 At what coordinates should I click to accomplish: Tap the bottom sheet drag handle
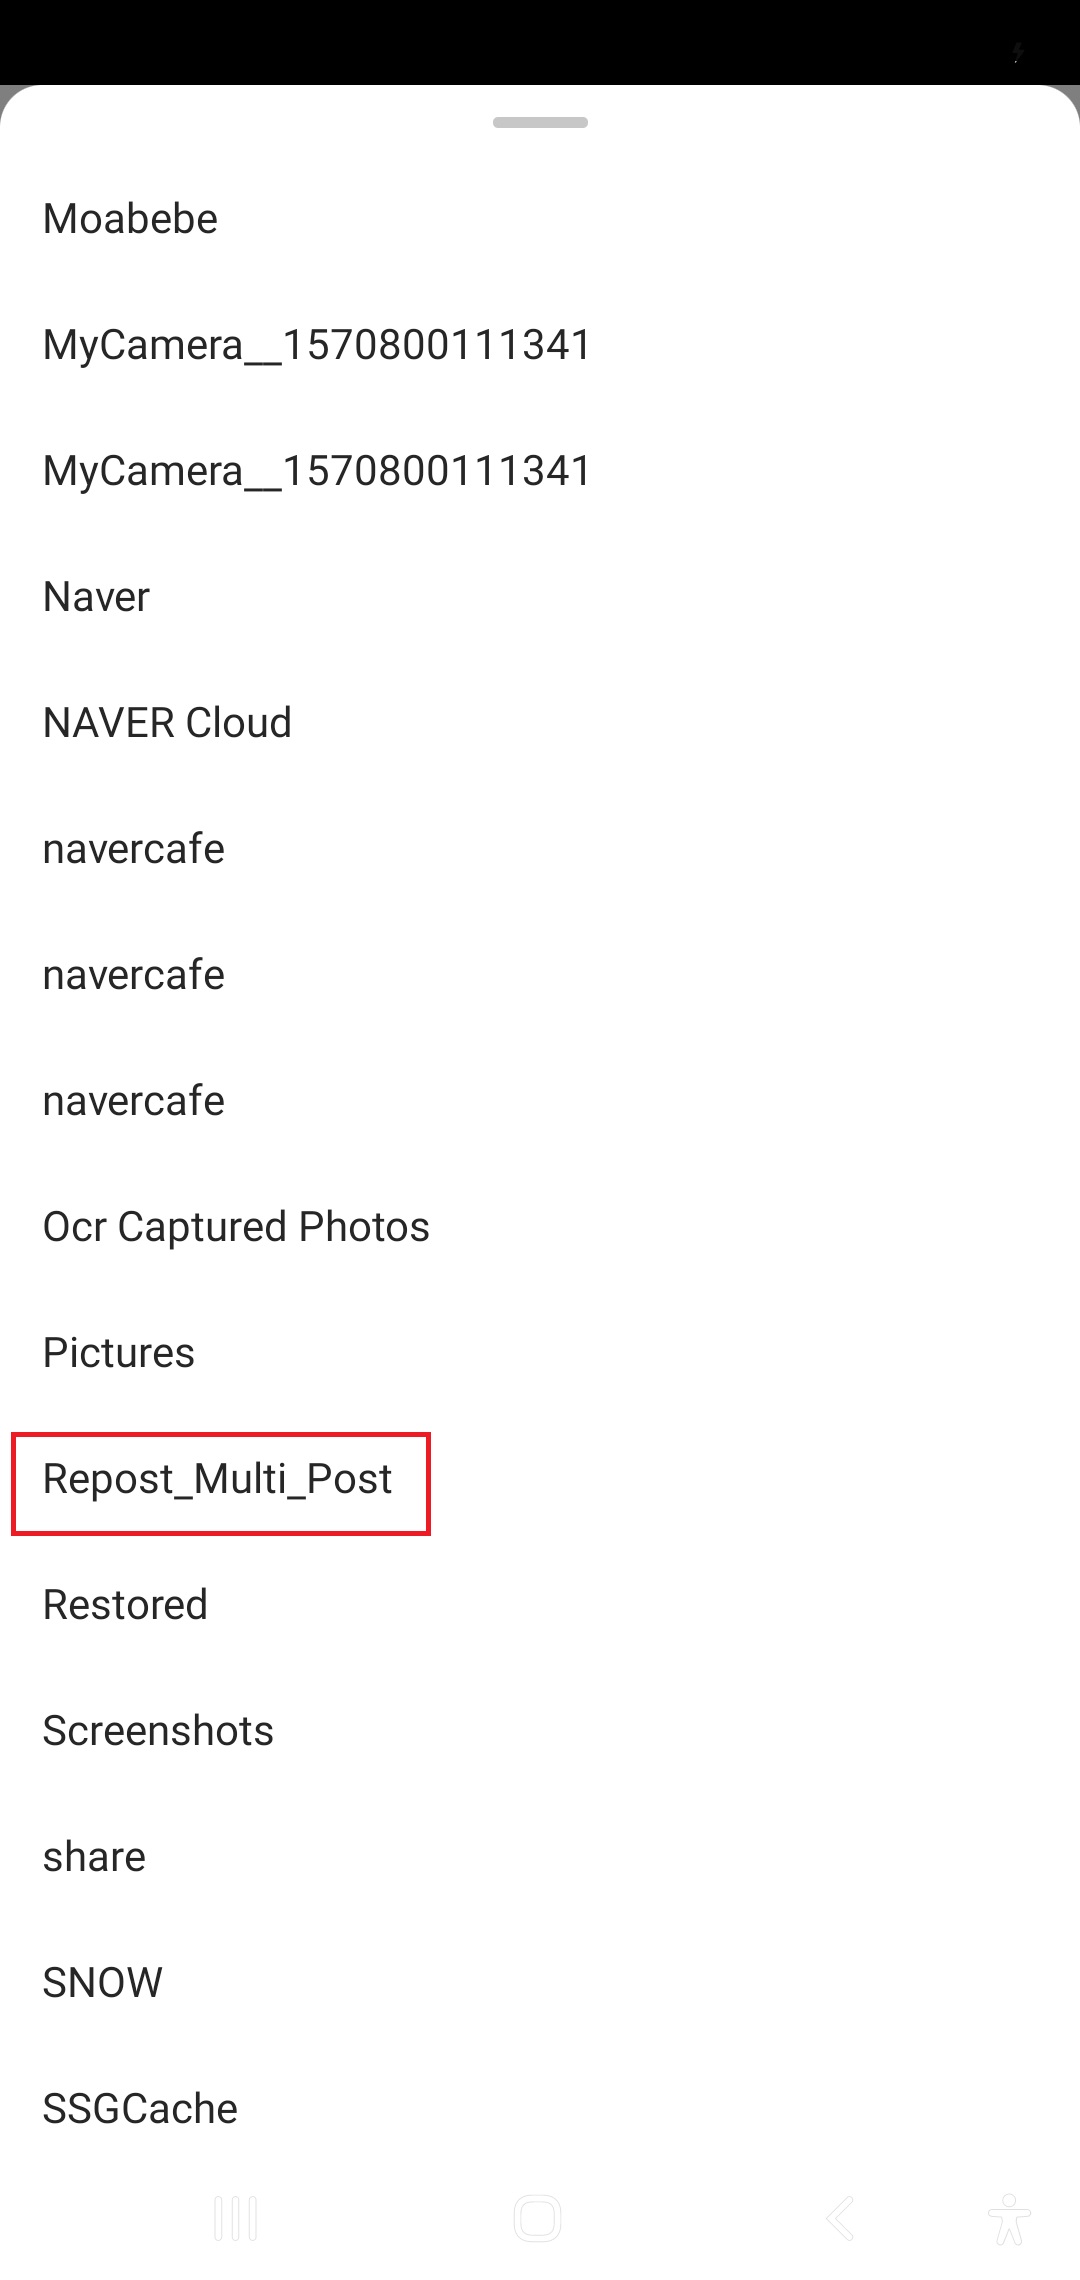click(540, 122)
